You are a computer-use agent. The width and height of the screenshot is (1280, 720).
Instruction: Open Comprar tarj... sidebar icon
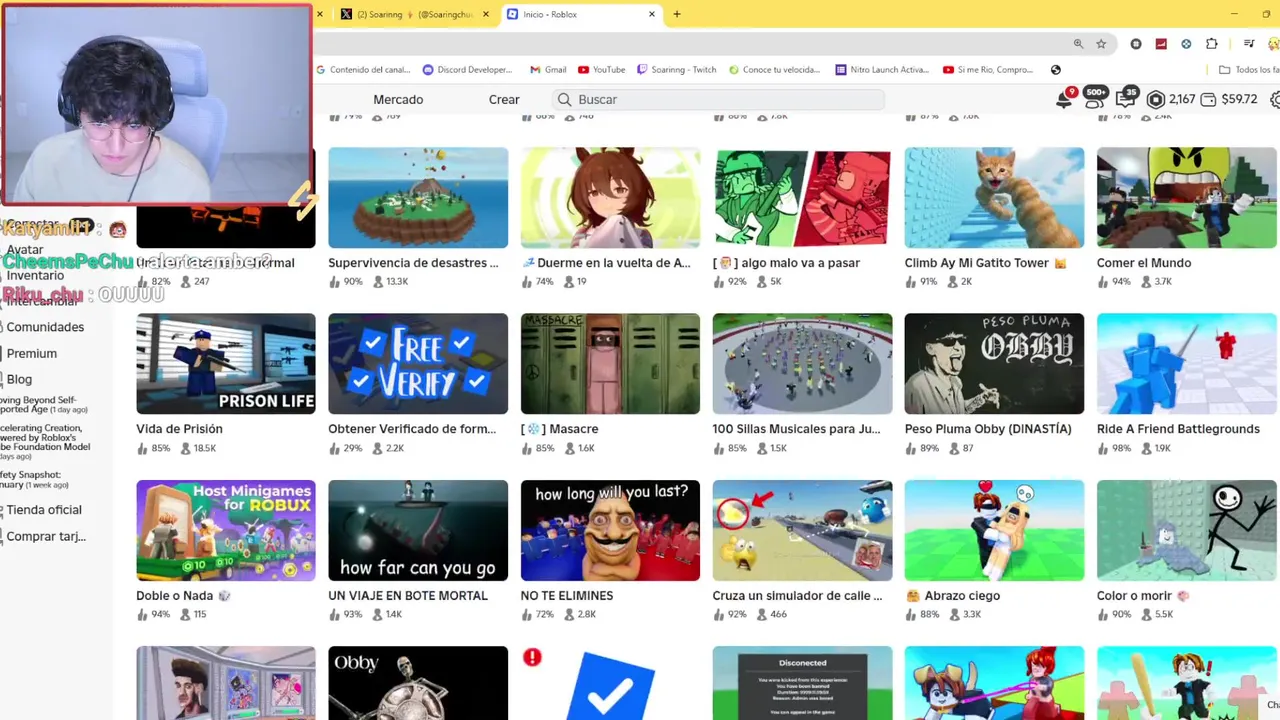(3, 536)
